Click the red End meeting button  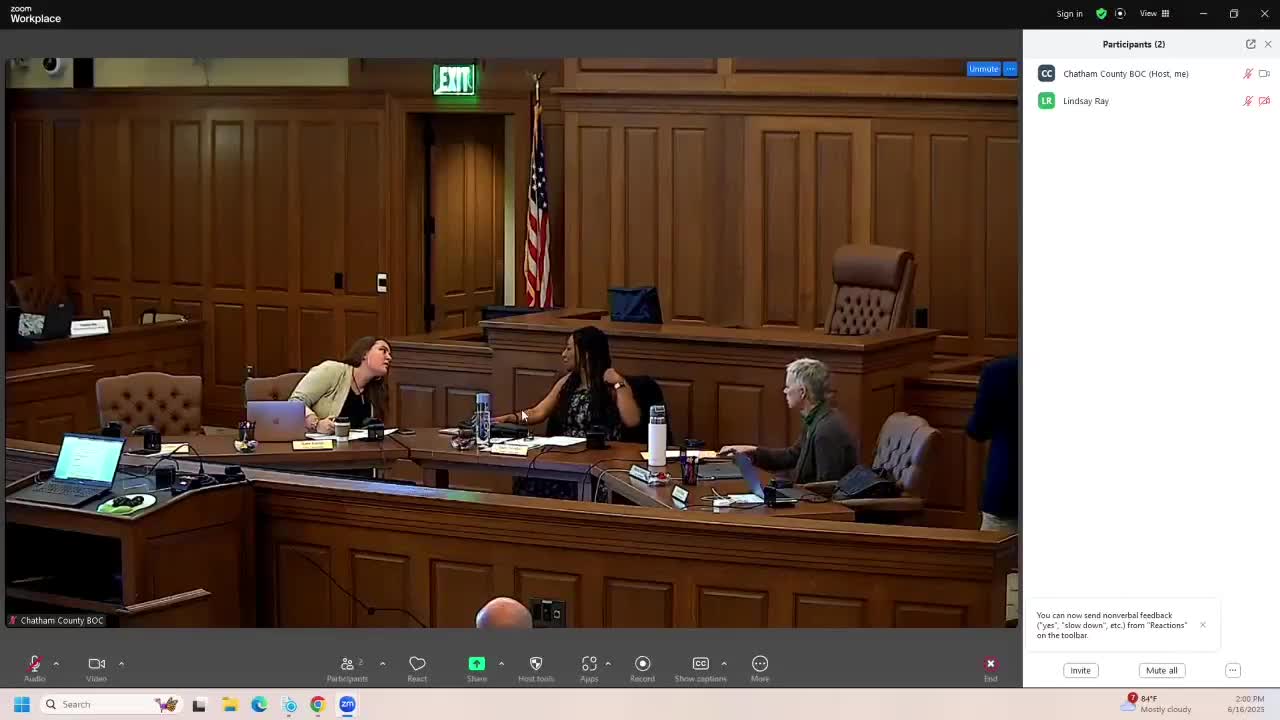990,668
